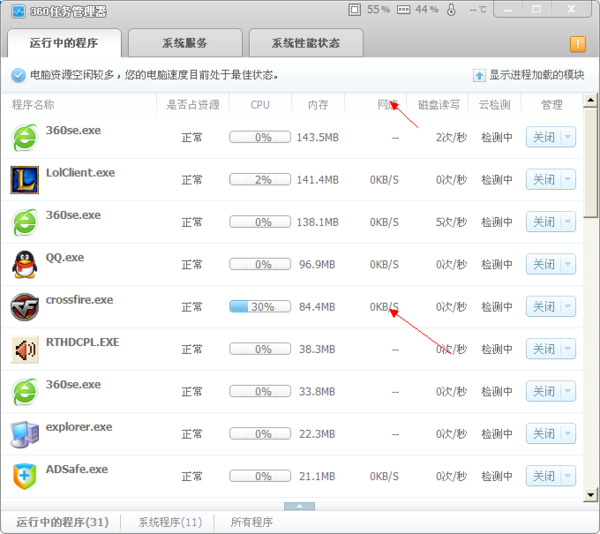Sort processes by 内存 column header
Viewport: 600px width, 534px height.
pyautogui.click(x=318, y=104)
